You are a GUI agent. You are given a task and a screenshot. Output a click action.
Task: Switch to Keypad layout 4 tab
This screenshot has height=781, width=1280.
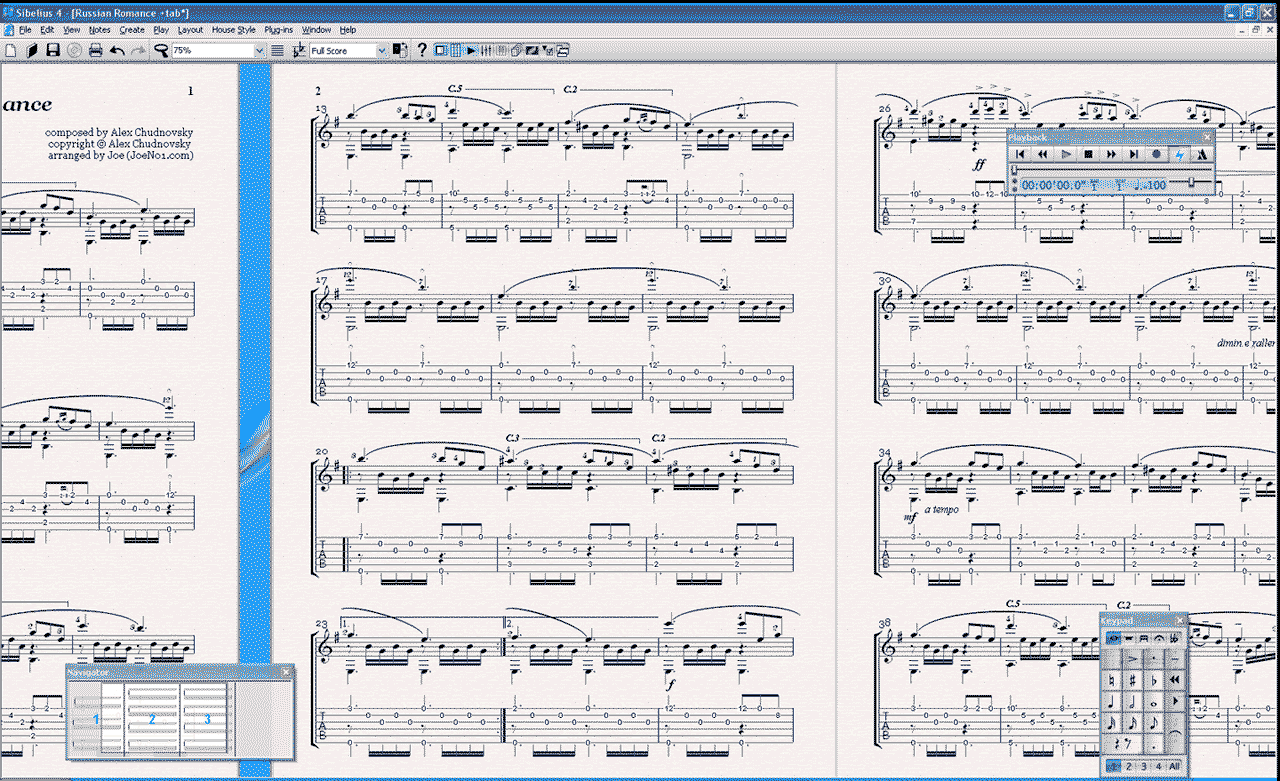click(1158, 766)
